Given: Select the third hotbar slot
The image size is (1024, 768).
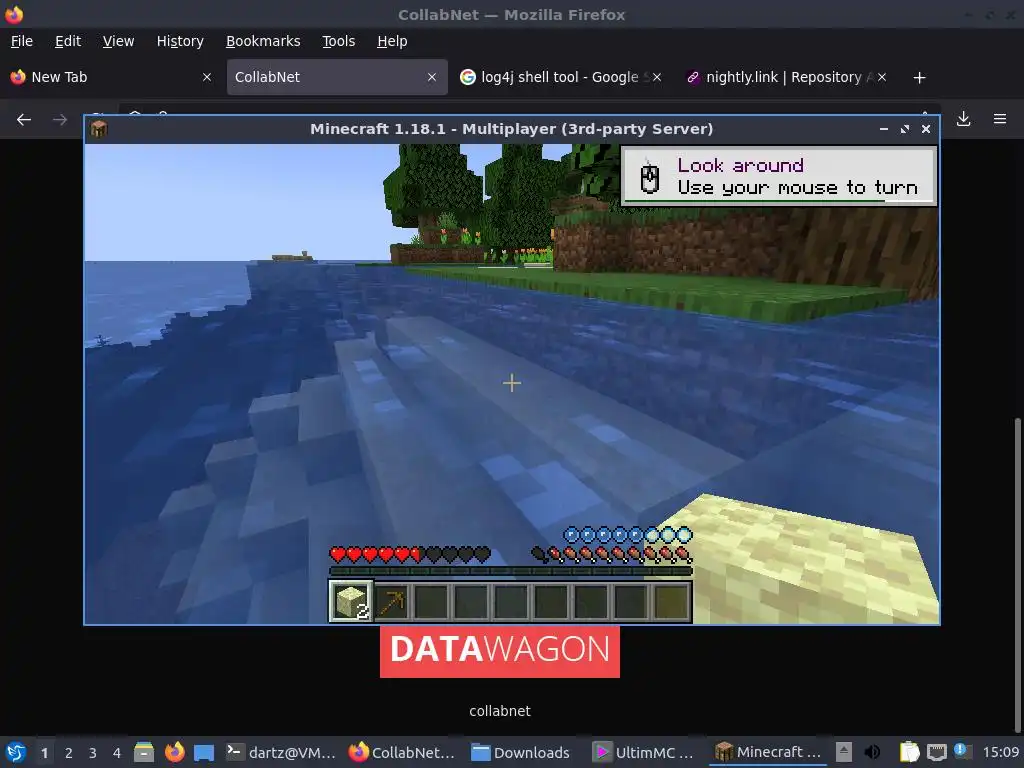Looking at the screenshot, I should [x=431, y=601].
